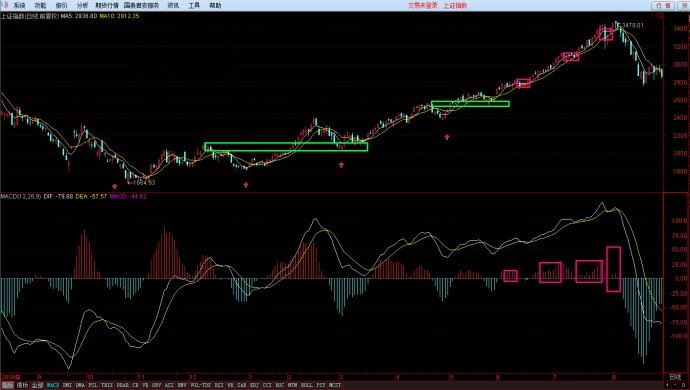Switch indicator to SAR

coord(242,385)
